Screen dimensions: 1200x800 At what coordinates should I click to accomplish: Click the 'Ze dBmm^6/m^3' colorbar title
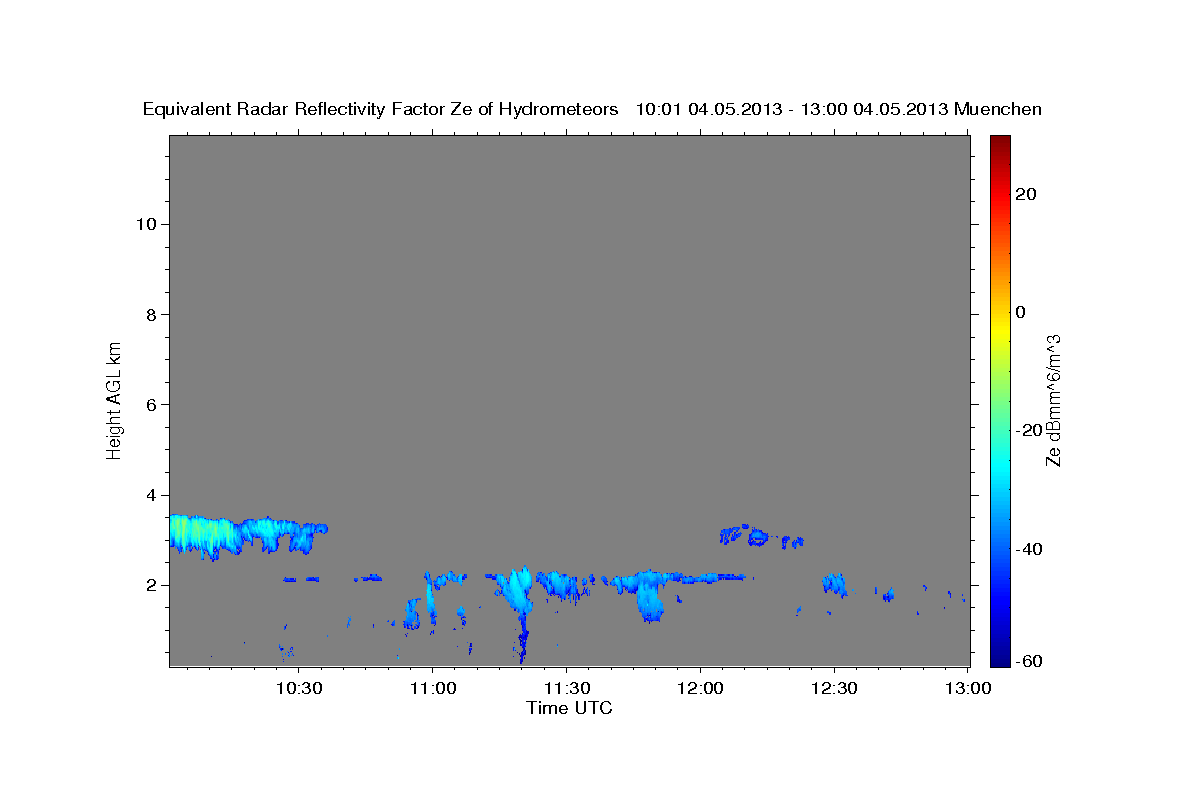1053,400
